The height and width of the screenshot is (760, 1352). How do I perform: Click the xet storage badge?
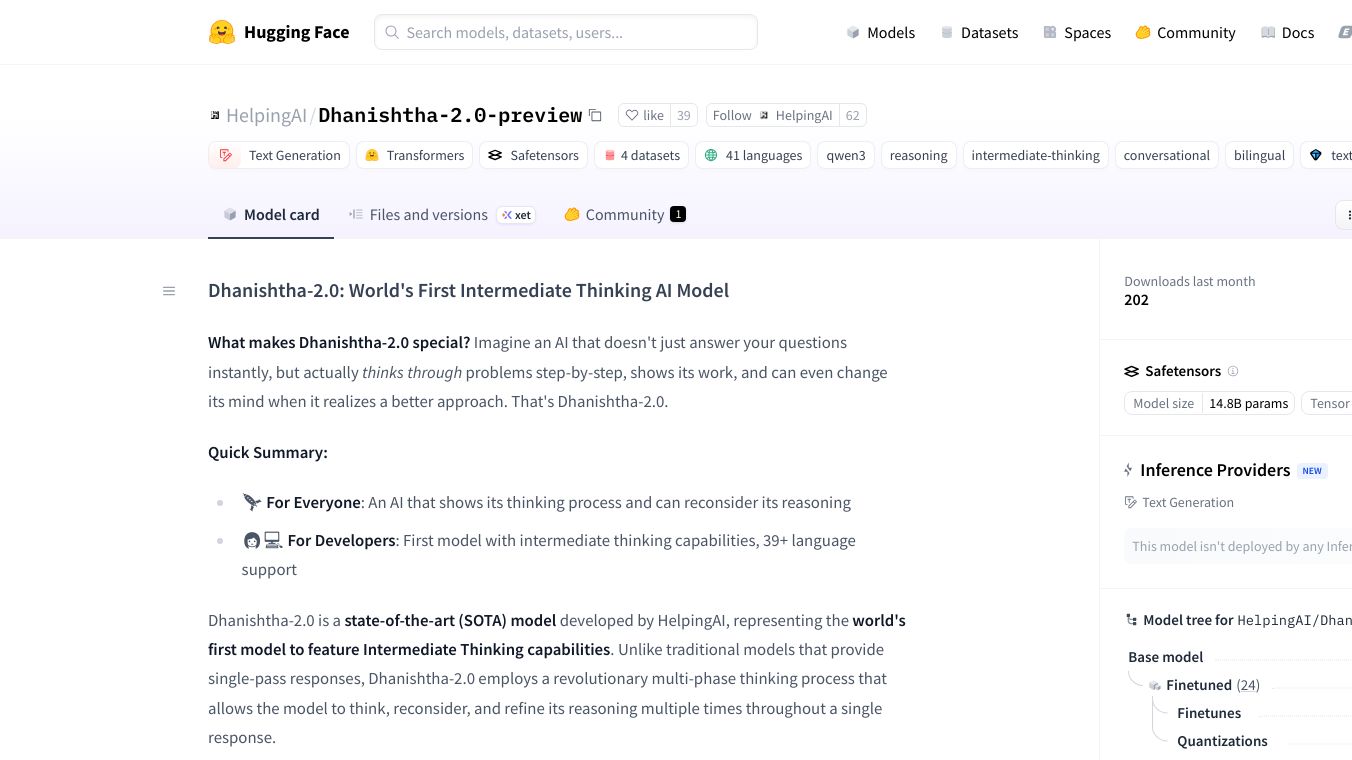tap(517, 215)
